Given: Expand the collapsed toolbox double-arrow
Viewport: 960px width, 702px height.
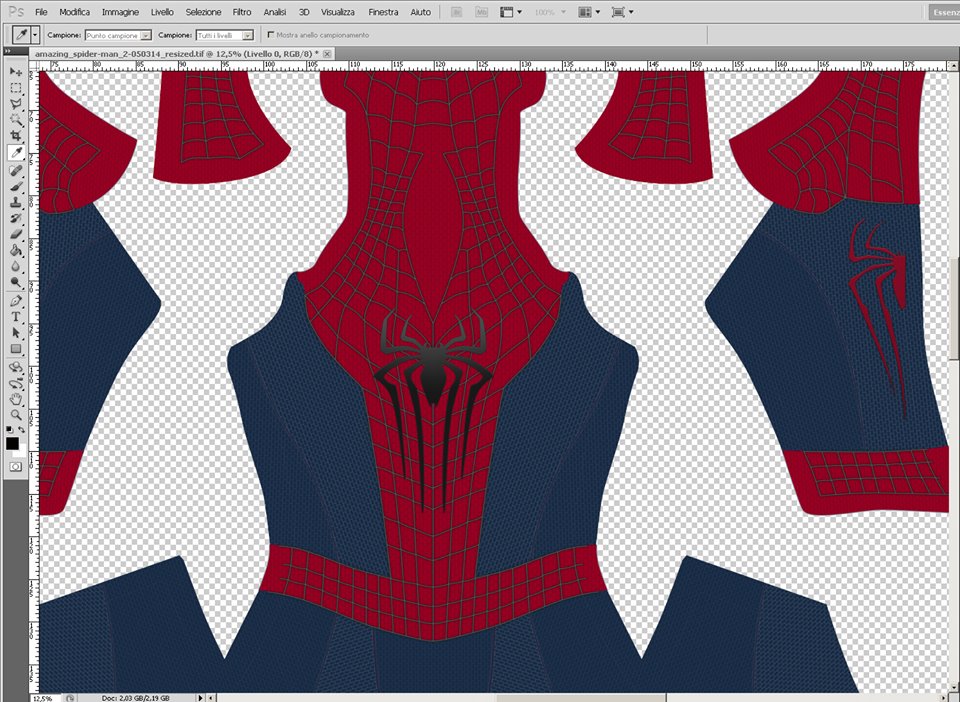Looking at the screenshot, I should [x=8, y=52].
